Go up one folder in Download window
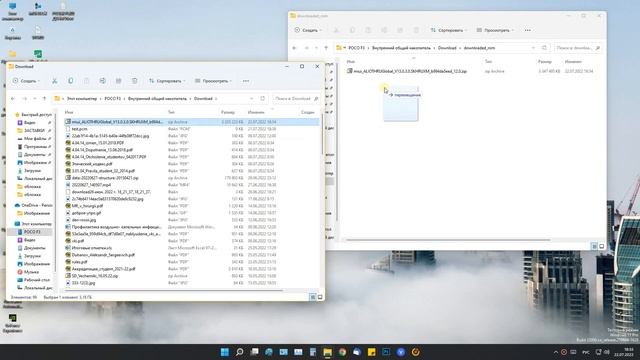 click(44, 99)
